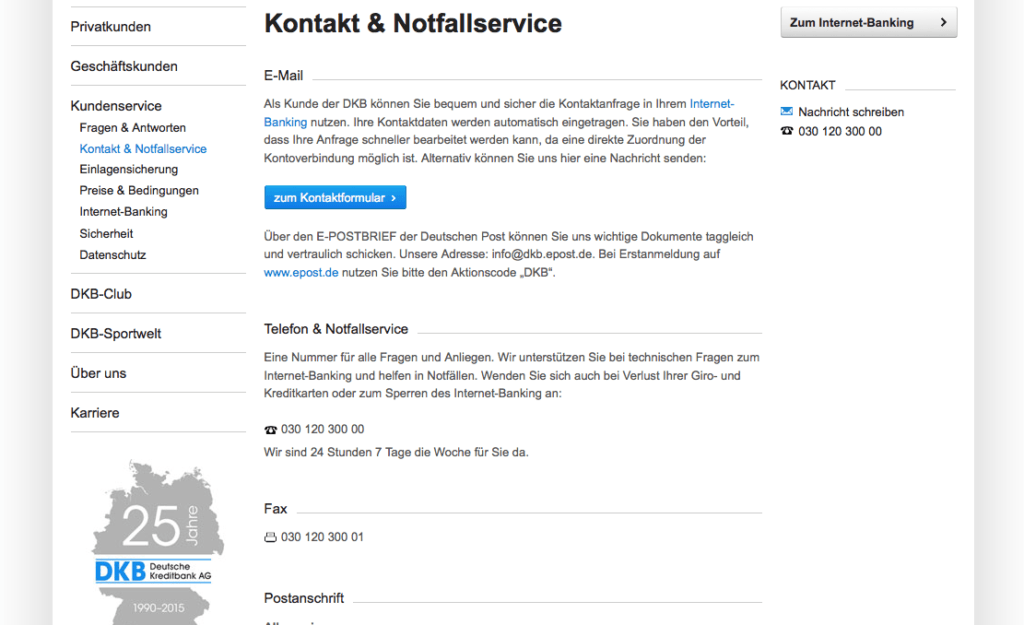Select Nachricht schreiben in the Kontakt box
The height and width of the screenshot is (625, 1024).
click(851, 112)
